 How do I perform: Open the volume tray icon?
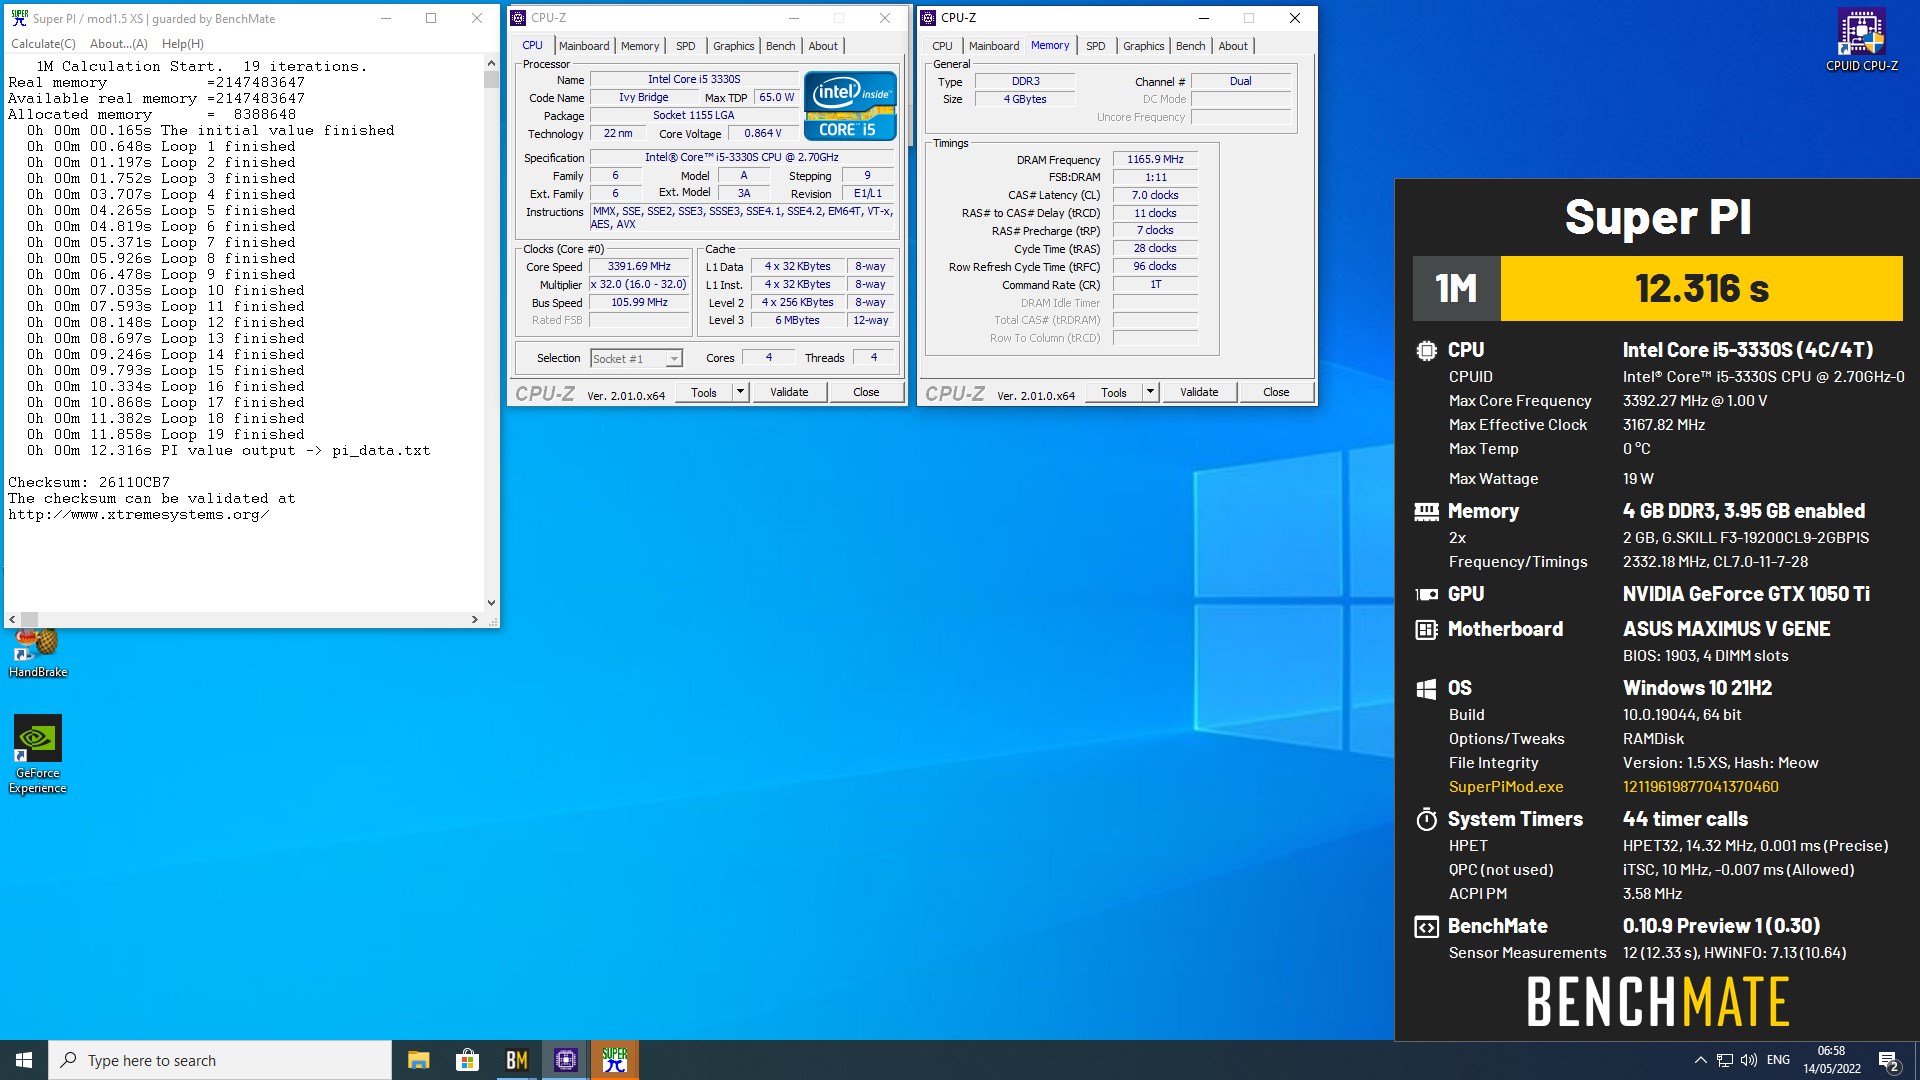pyautogui.click(x=1749, y=1060)
